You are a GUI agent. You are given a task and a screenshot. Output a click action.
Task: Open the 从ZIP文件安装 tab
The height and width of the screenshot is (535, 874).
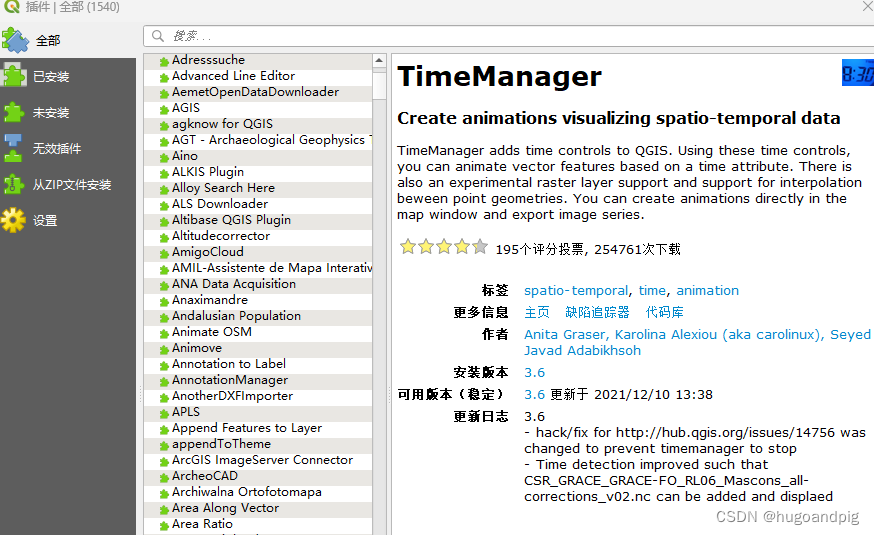click(68, 184)
